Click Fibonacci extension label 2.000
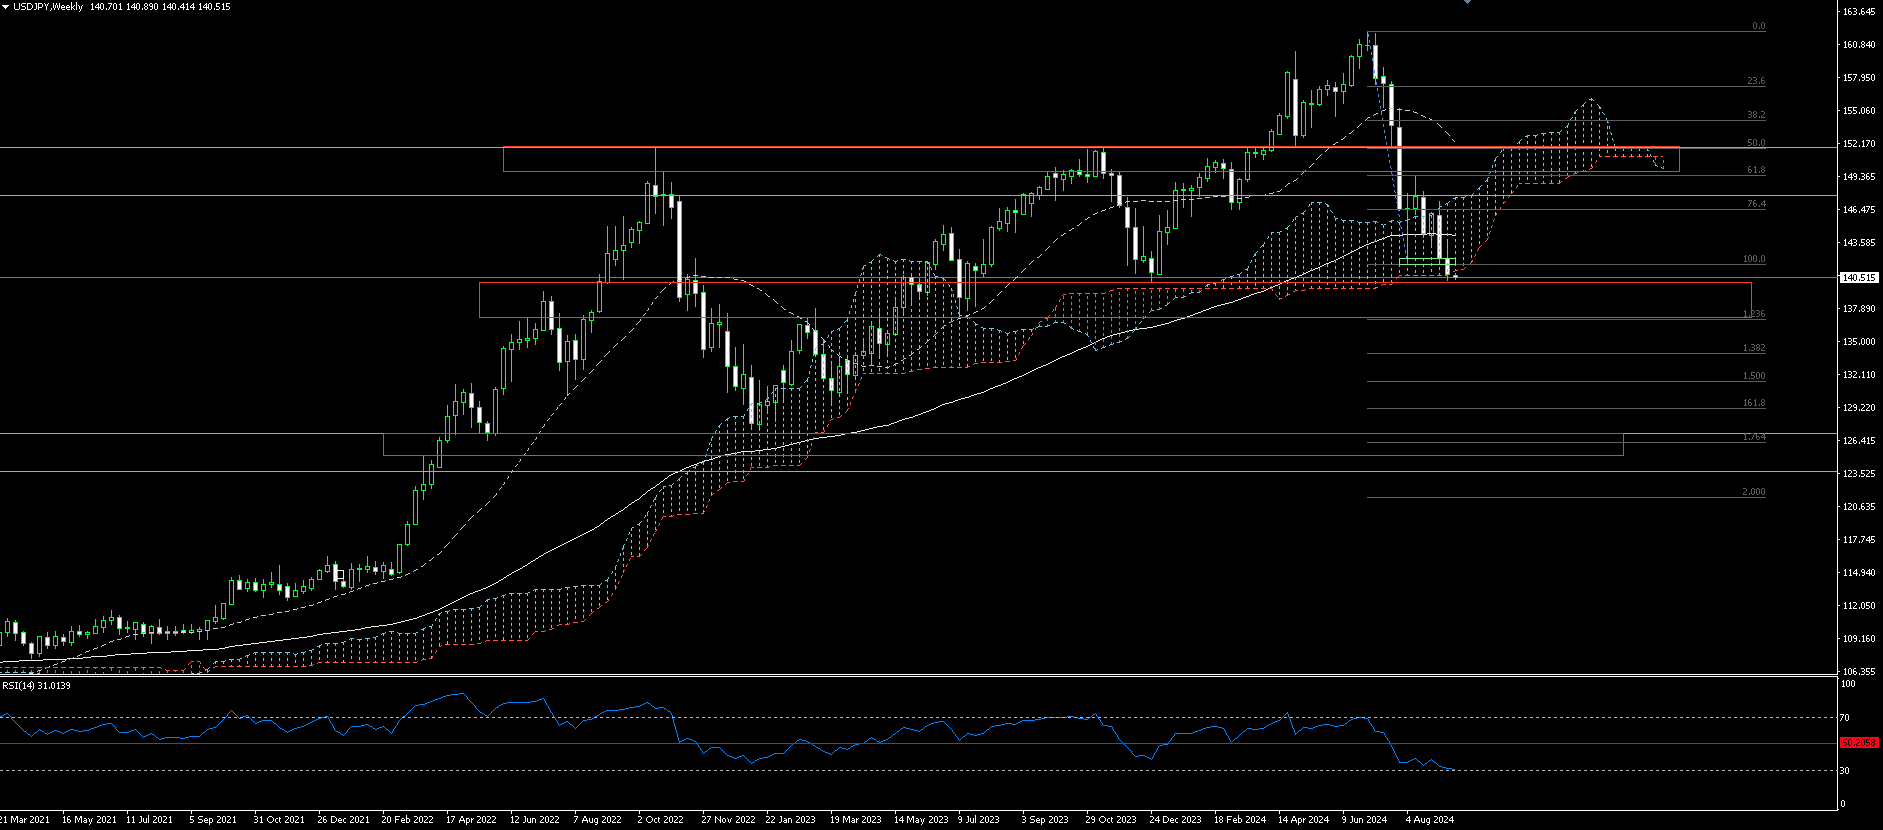1883x830 pixels. tap(1754, 492)
